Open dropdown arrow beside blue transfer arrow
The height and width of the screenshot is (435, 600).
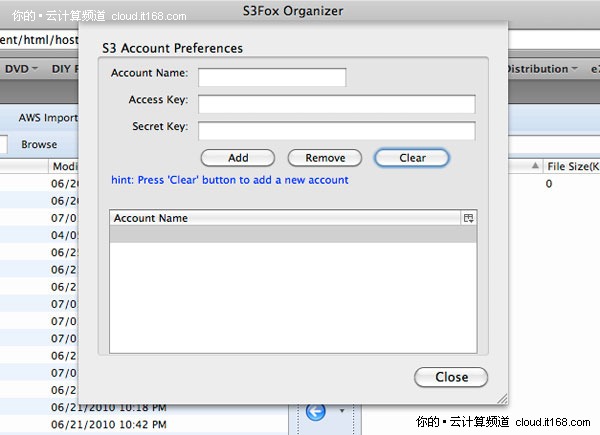tap(343, 410)
